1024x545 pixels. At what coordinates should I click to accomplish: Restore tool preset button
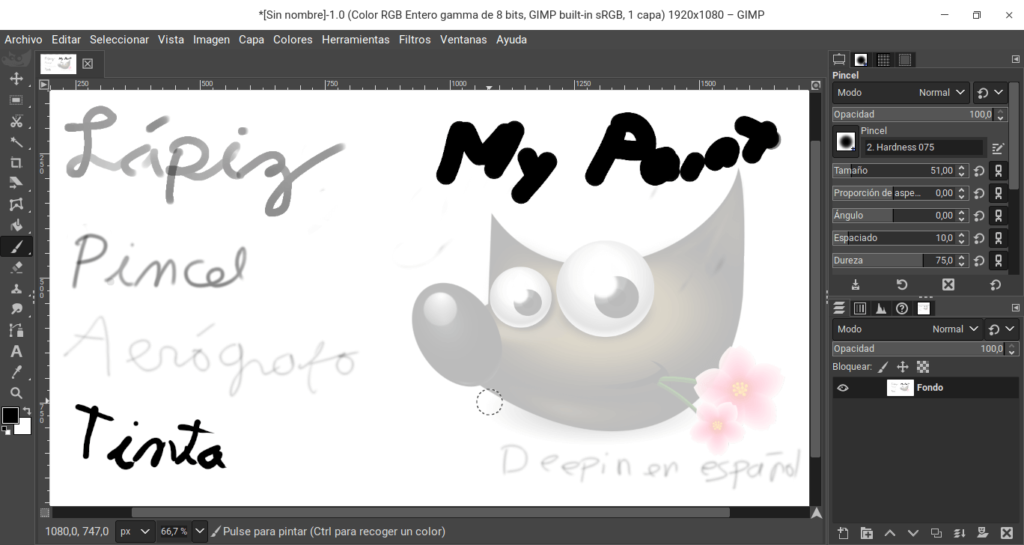[x=902, y=285]
